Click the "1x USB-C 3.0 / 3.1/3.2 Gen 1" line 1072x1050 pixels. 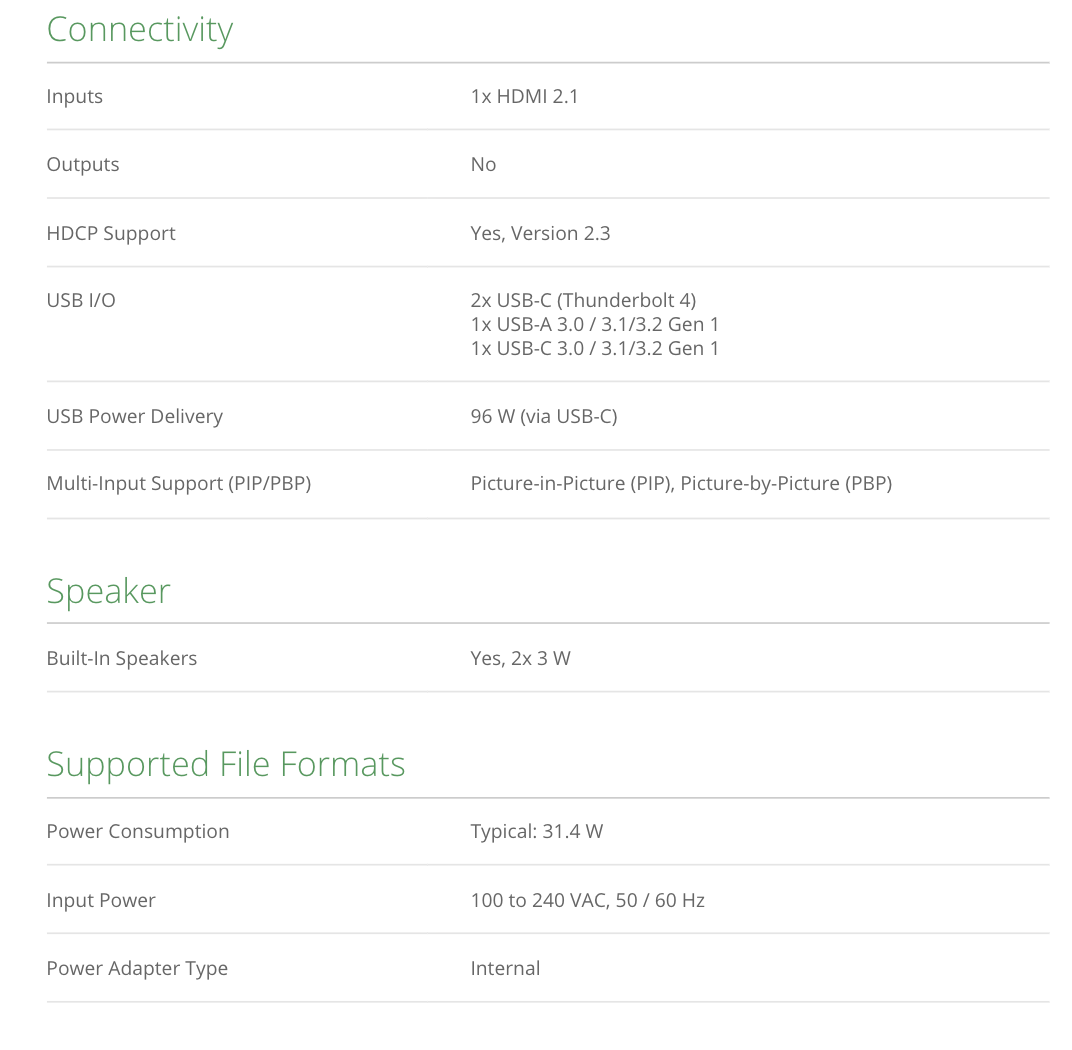click(594, 348)
